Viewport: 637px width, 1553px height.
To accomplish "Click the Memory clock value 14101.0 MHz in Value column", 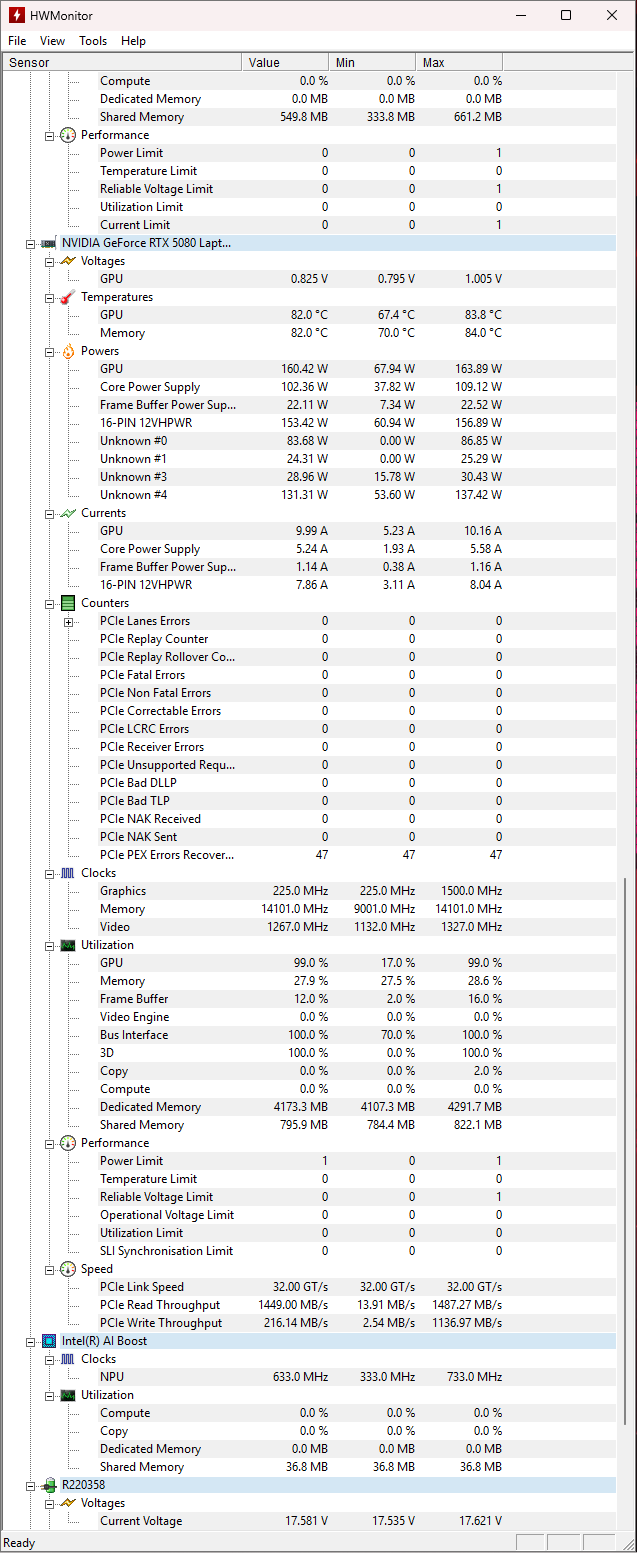I will tap(295, 909).
